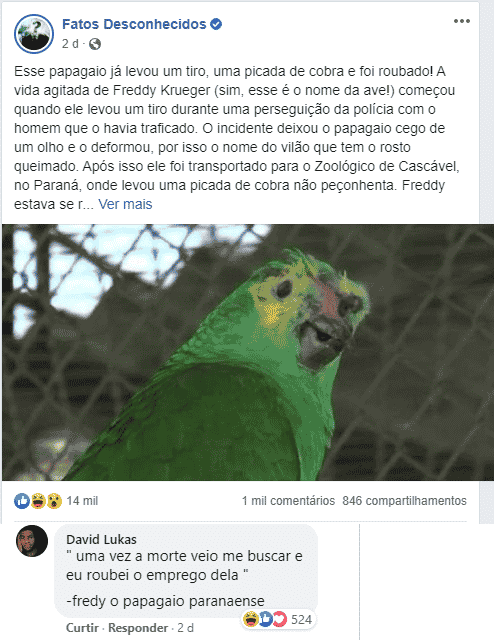Expand post text with Ver mais
494x642 pixels.
coord(125,204)
